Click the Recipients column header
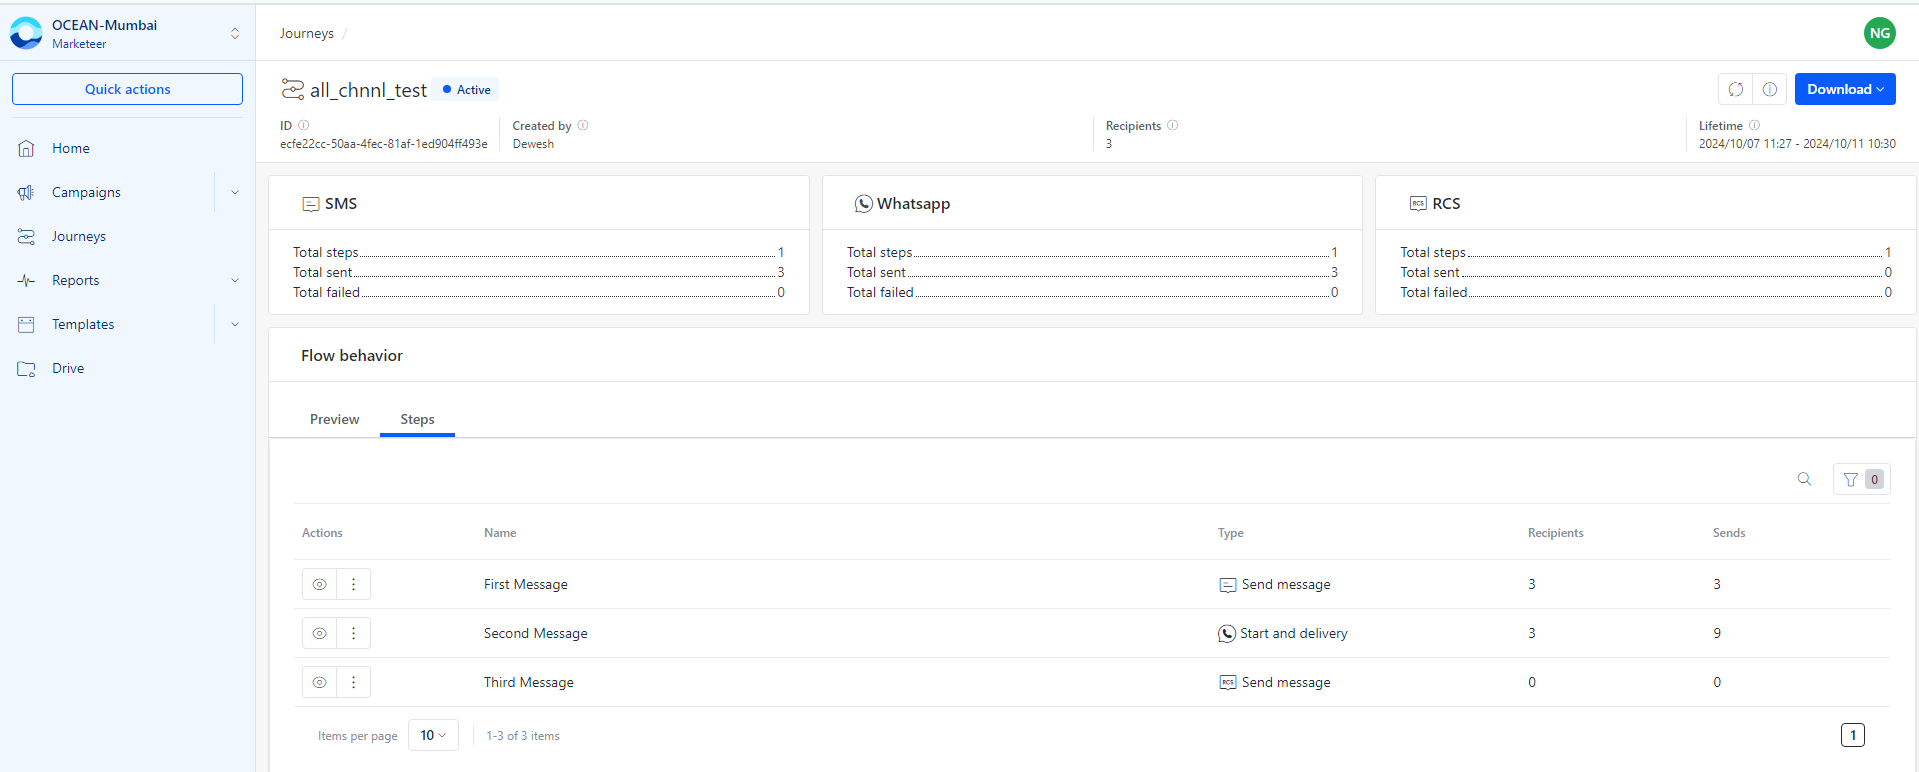Screen dimensions: 1919x772 (x=1556, y=533)
